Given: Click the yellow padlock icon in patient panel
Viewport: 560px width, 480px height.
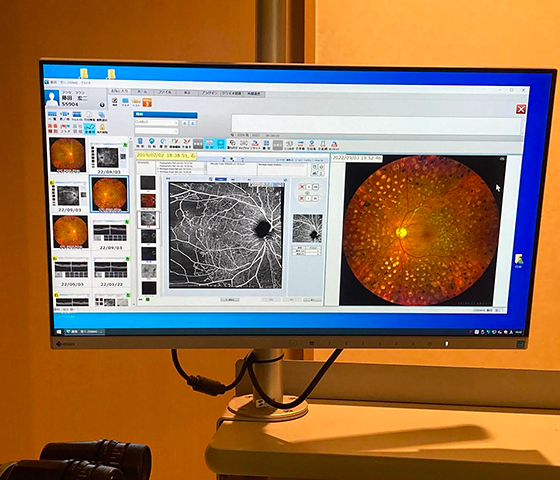Looking at the screenshot, I should [x=102, y=127].
